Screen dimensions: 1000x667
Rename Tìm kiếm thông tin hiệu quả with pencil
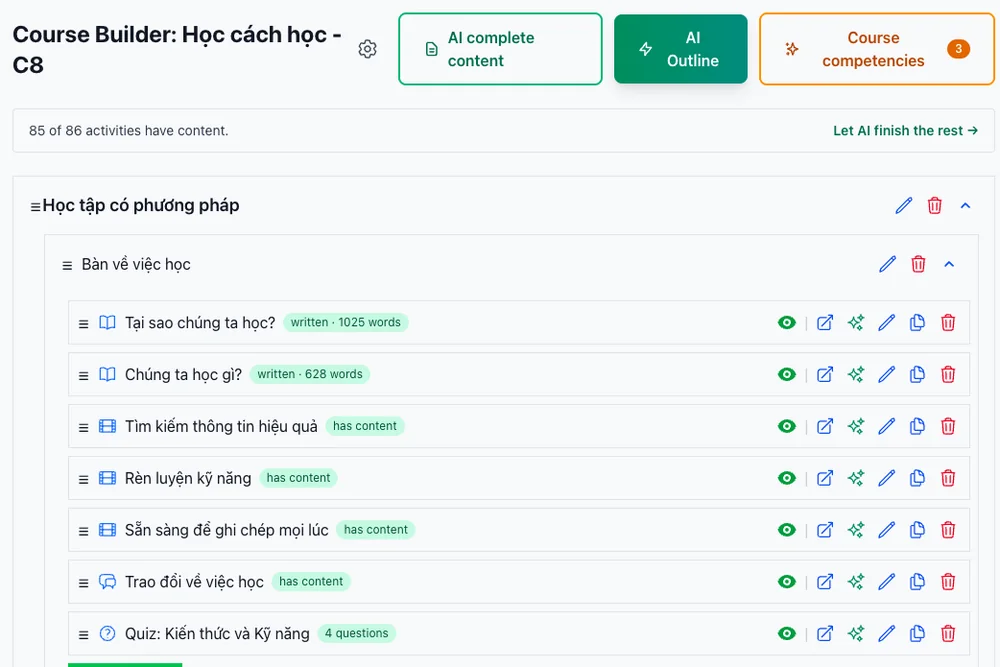(x=886, y=426)
